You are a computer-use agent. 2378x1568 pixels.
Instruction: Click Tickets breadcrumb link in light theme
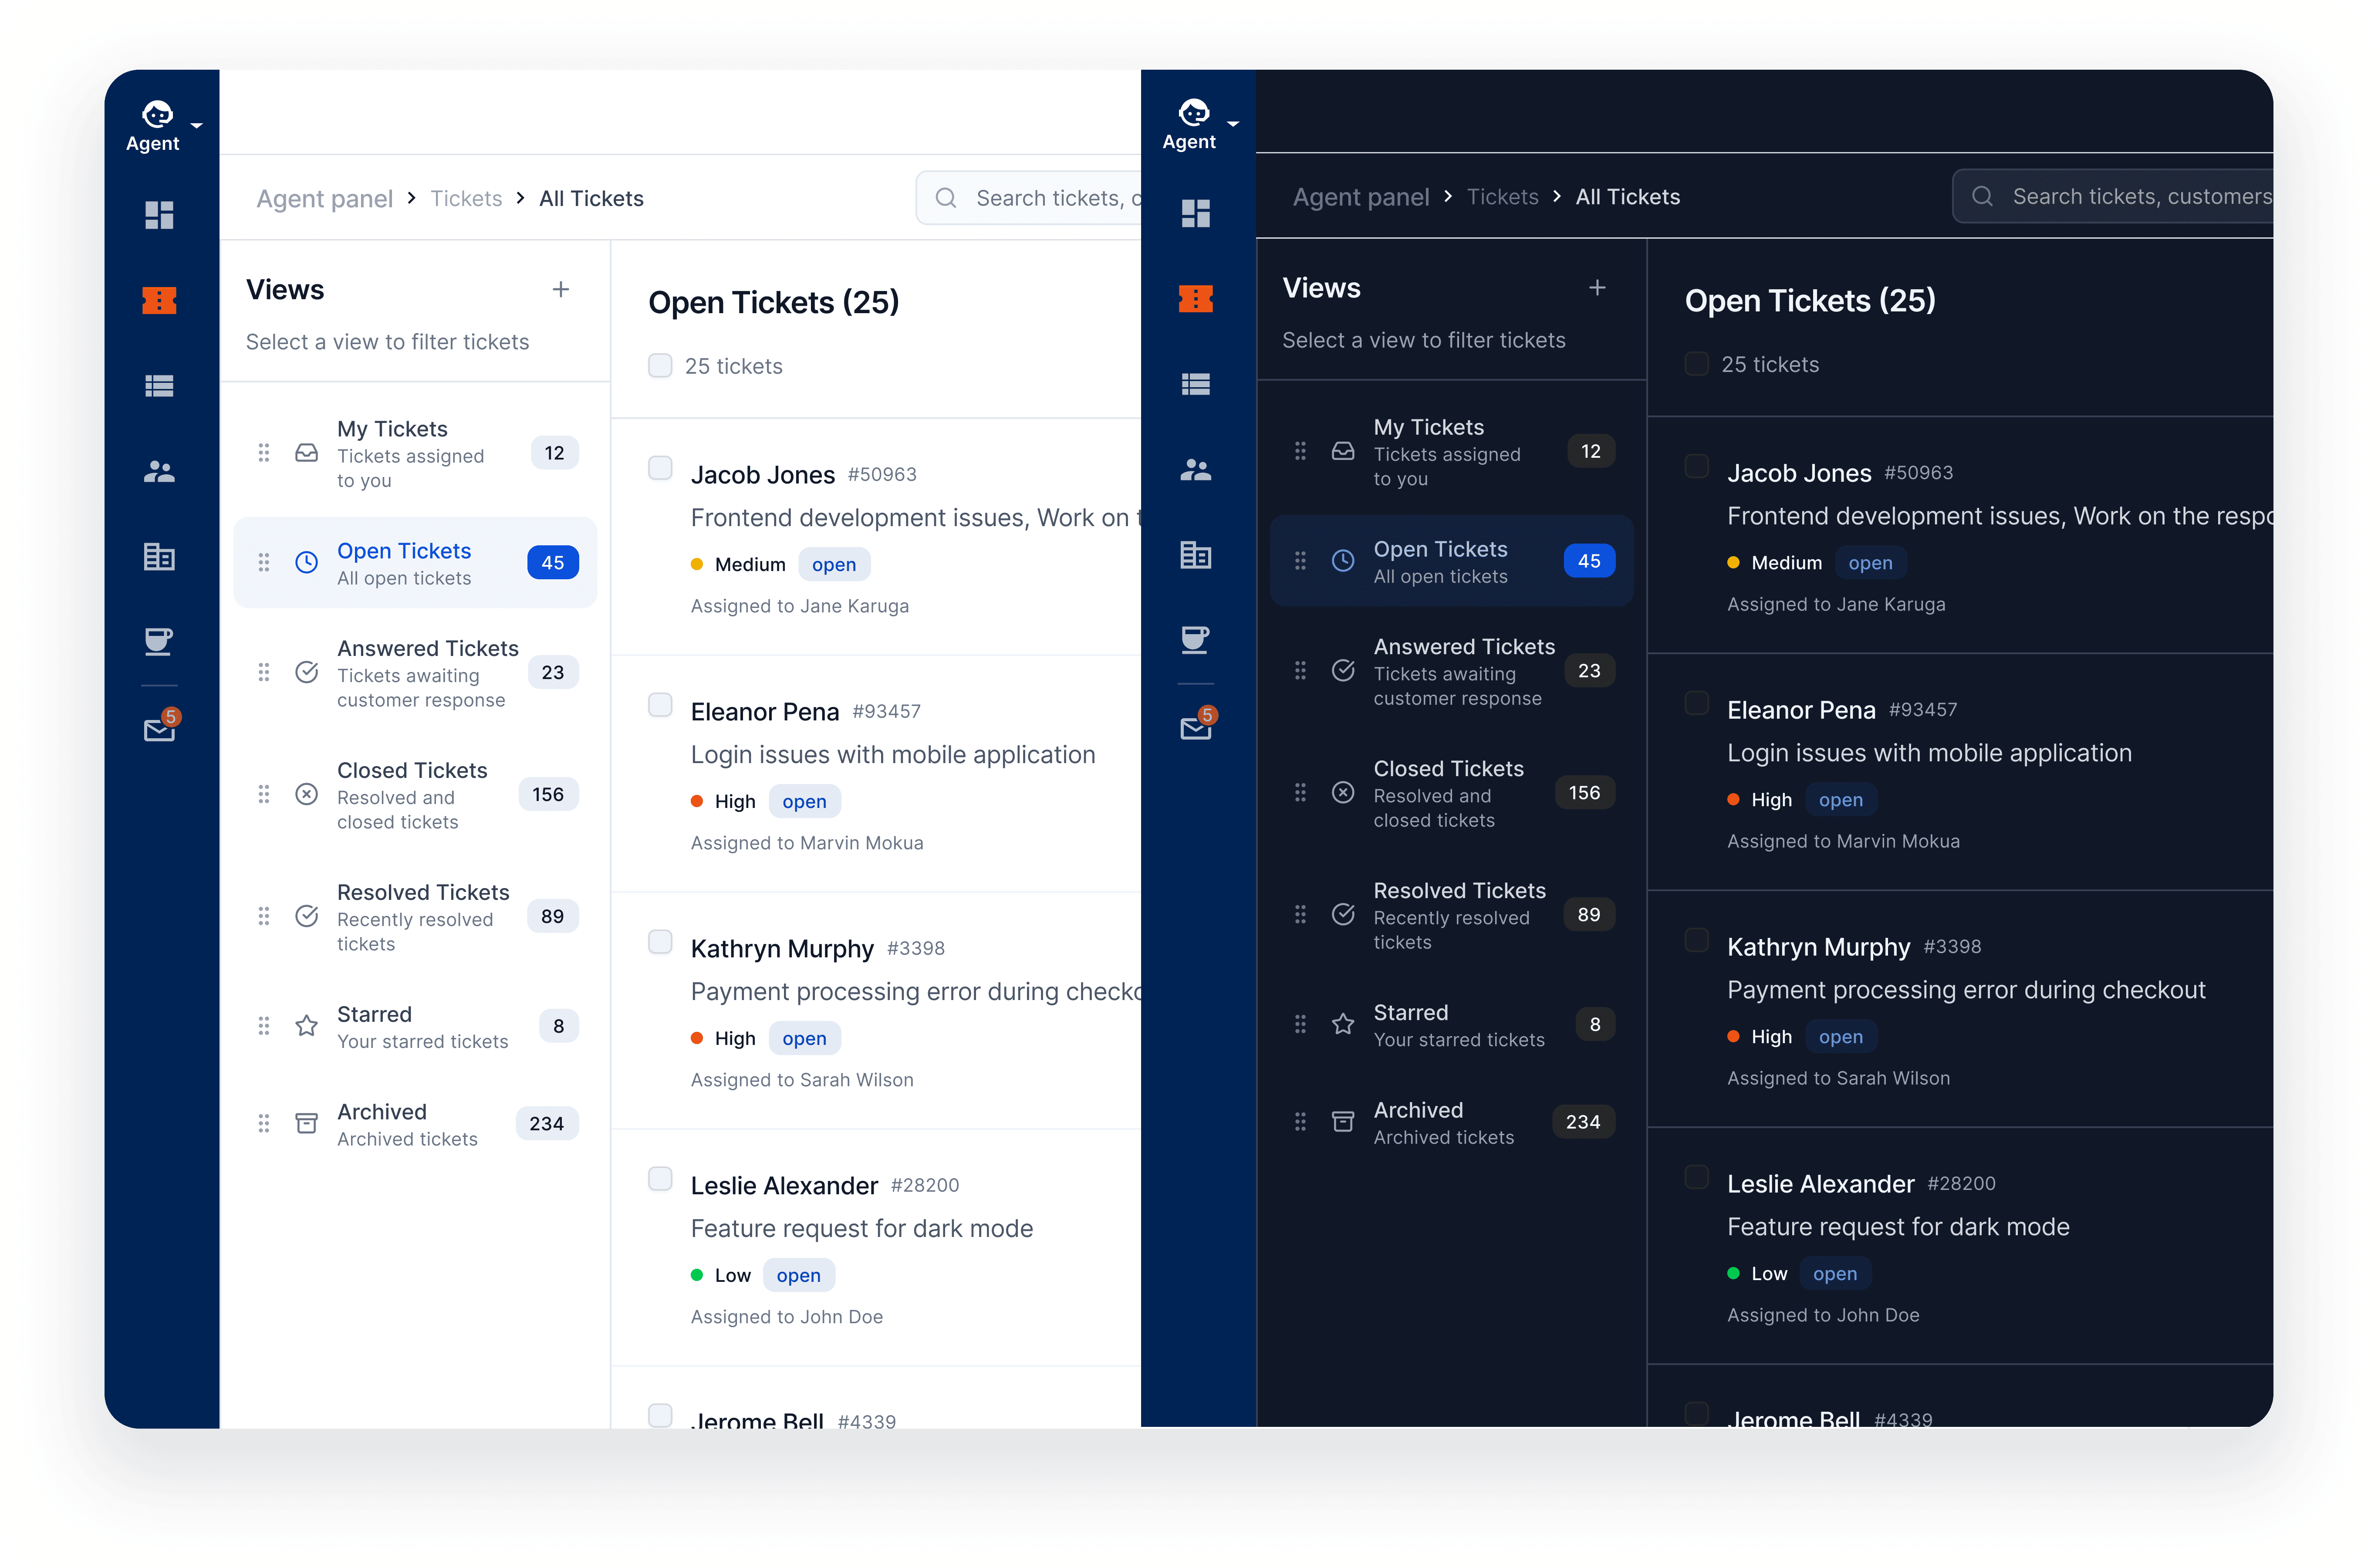pyautogui.click(x=466, y=198)
